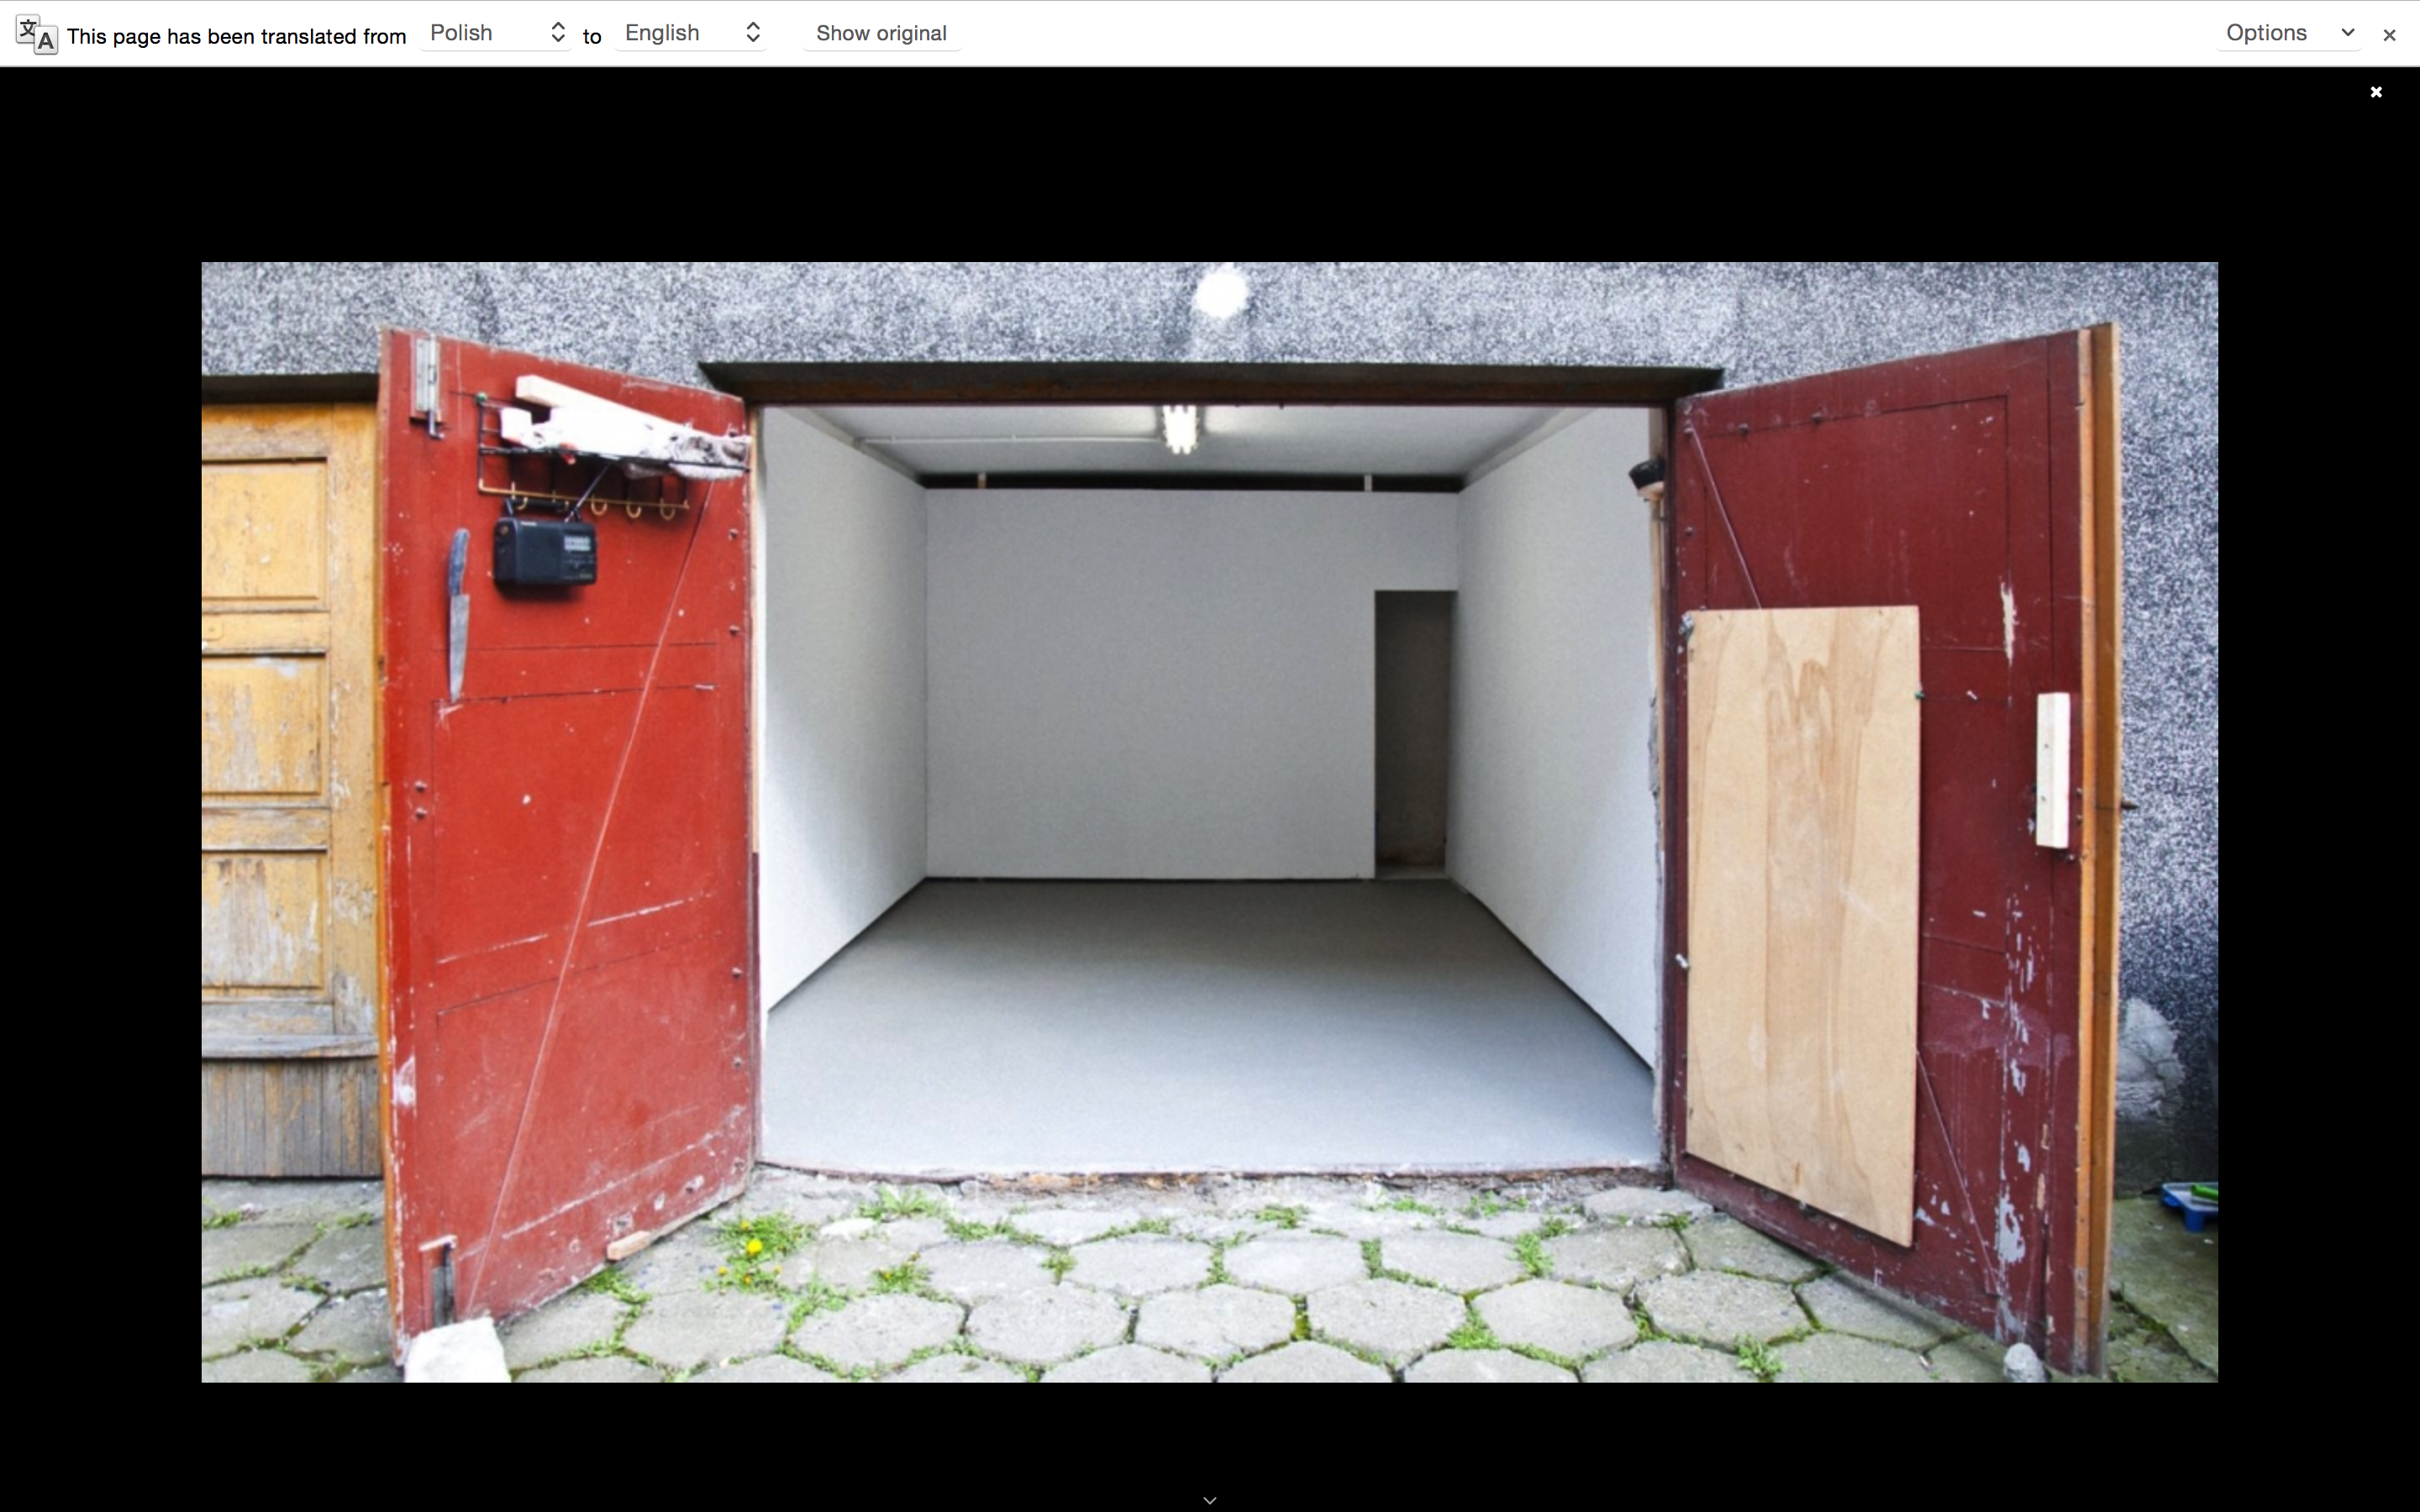Click the translate icon in the translation bar

coord(36,35)
